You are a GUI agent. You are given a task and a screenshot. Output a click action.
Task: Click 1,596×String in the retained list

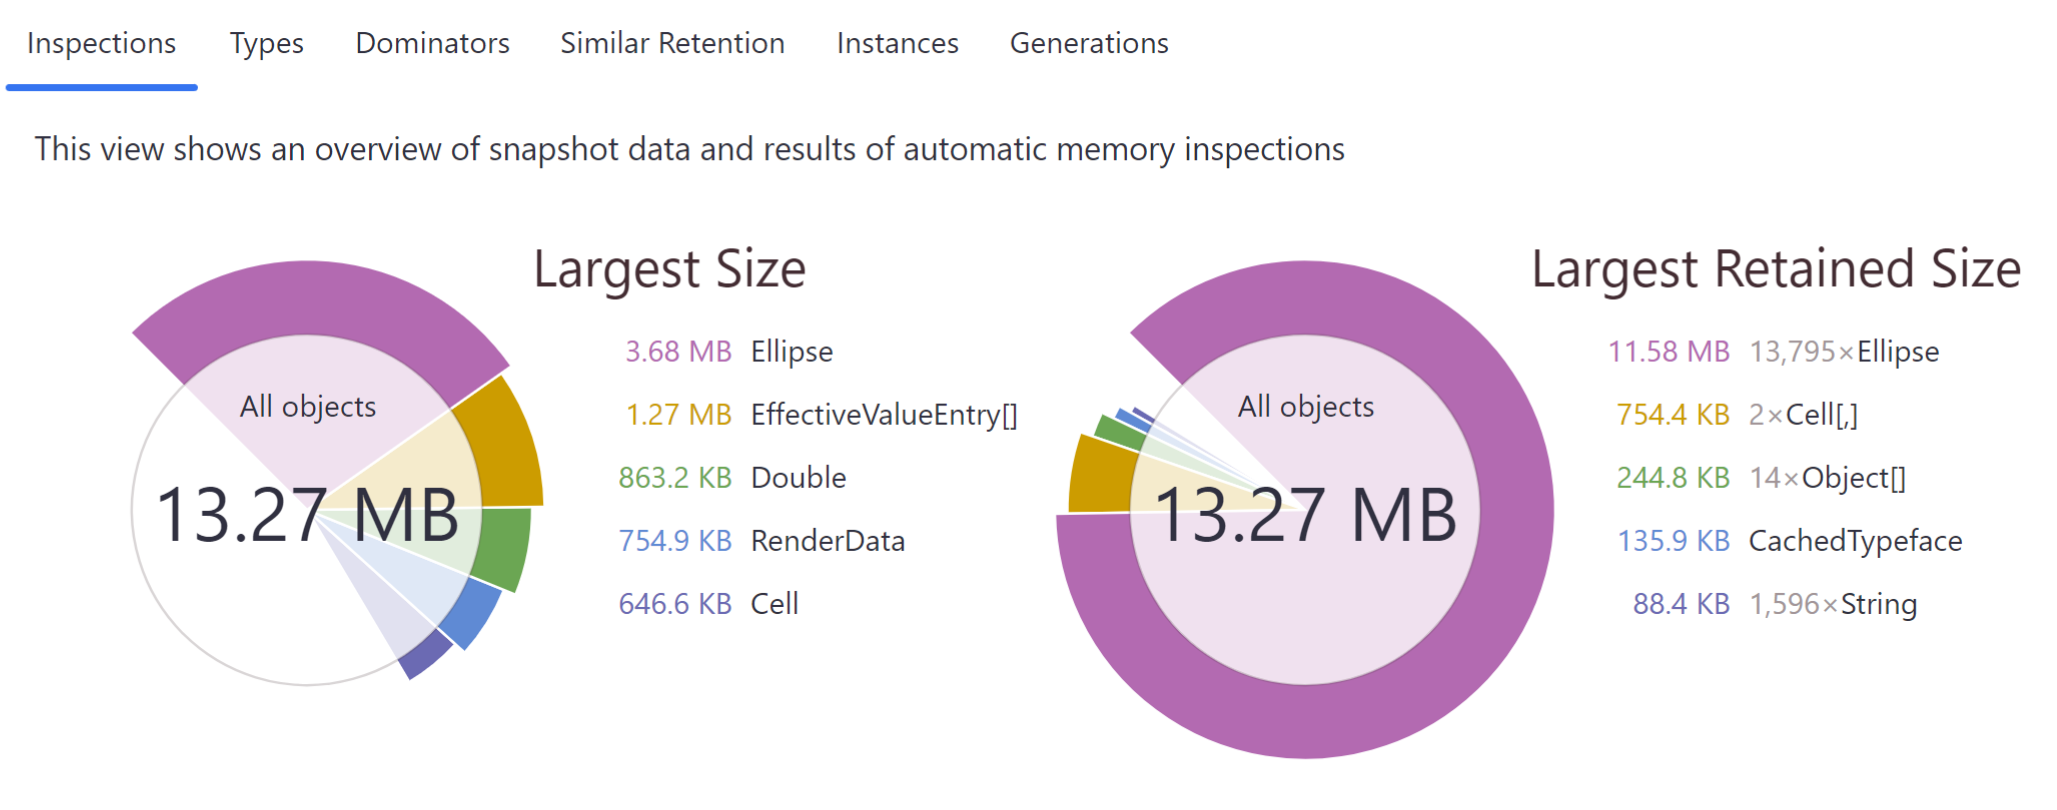pyautogui.click(x=1834, y=603)
